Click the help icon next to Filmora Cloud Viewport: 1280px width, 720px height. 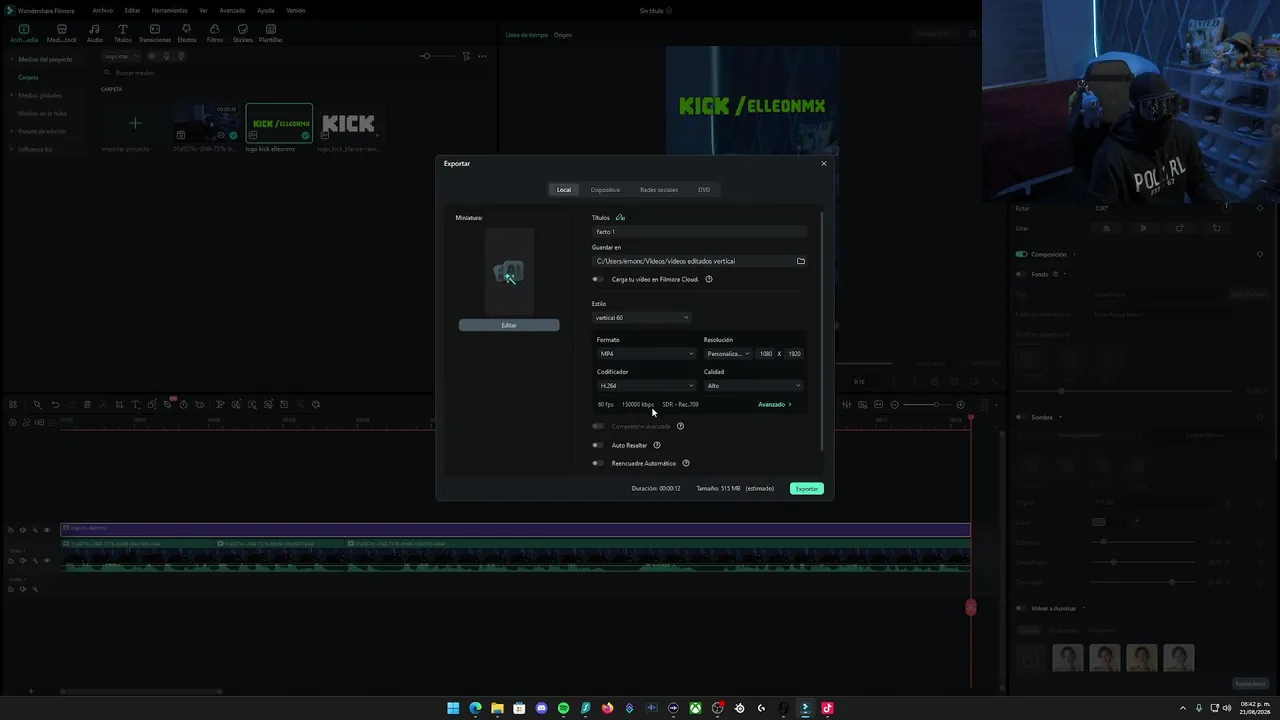(709, 279)
